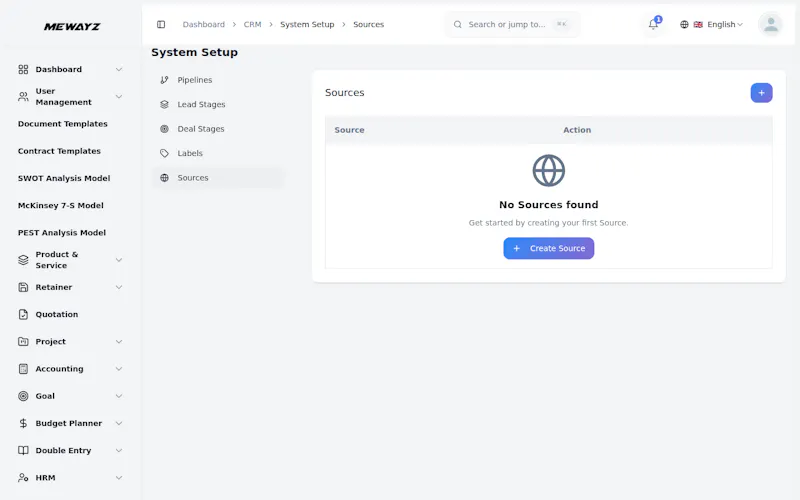Open the notifications bell
Viewport: 800px width, 500px height.
click(x=653, y=24)
